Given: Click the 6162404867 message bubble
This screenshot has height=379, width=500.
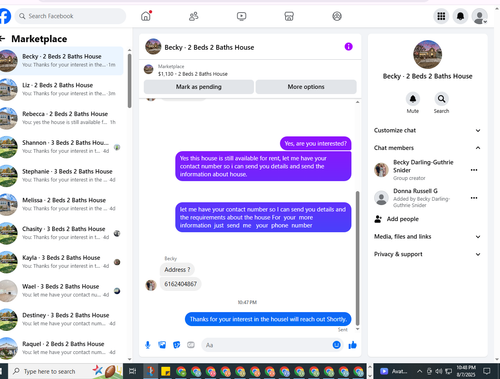Looking at the screenshot, I should pos(180,284).
